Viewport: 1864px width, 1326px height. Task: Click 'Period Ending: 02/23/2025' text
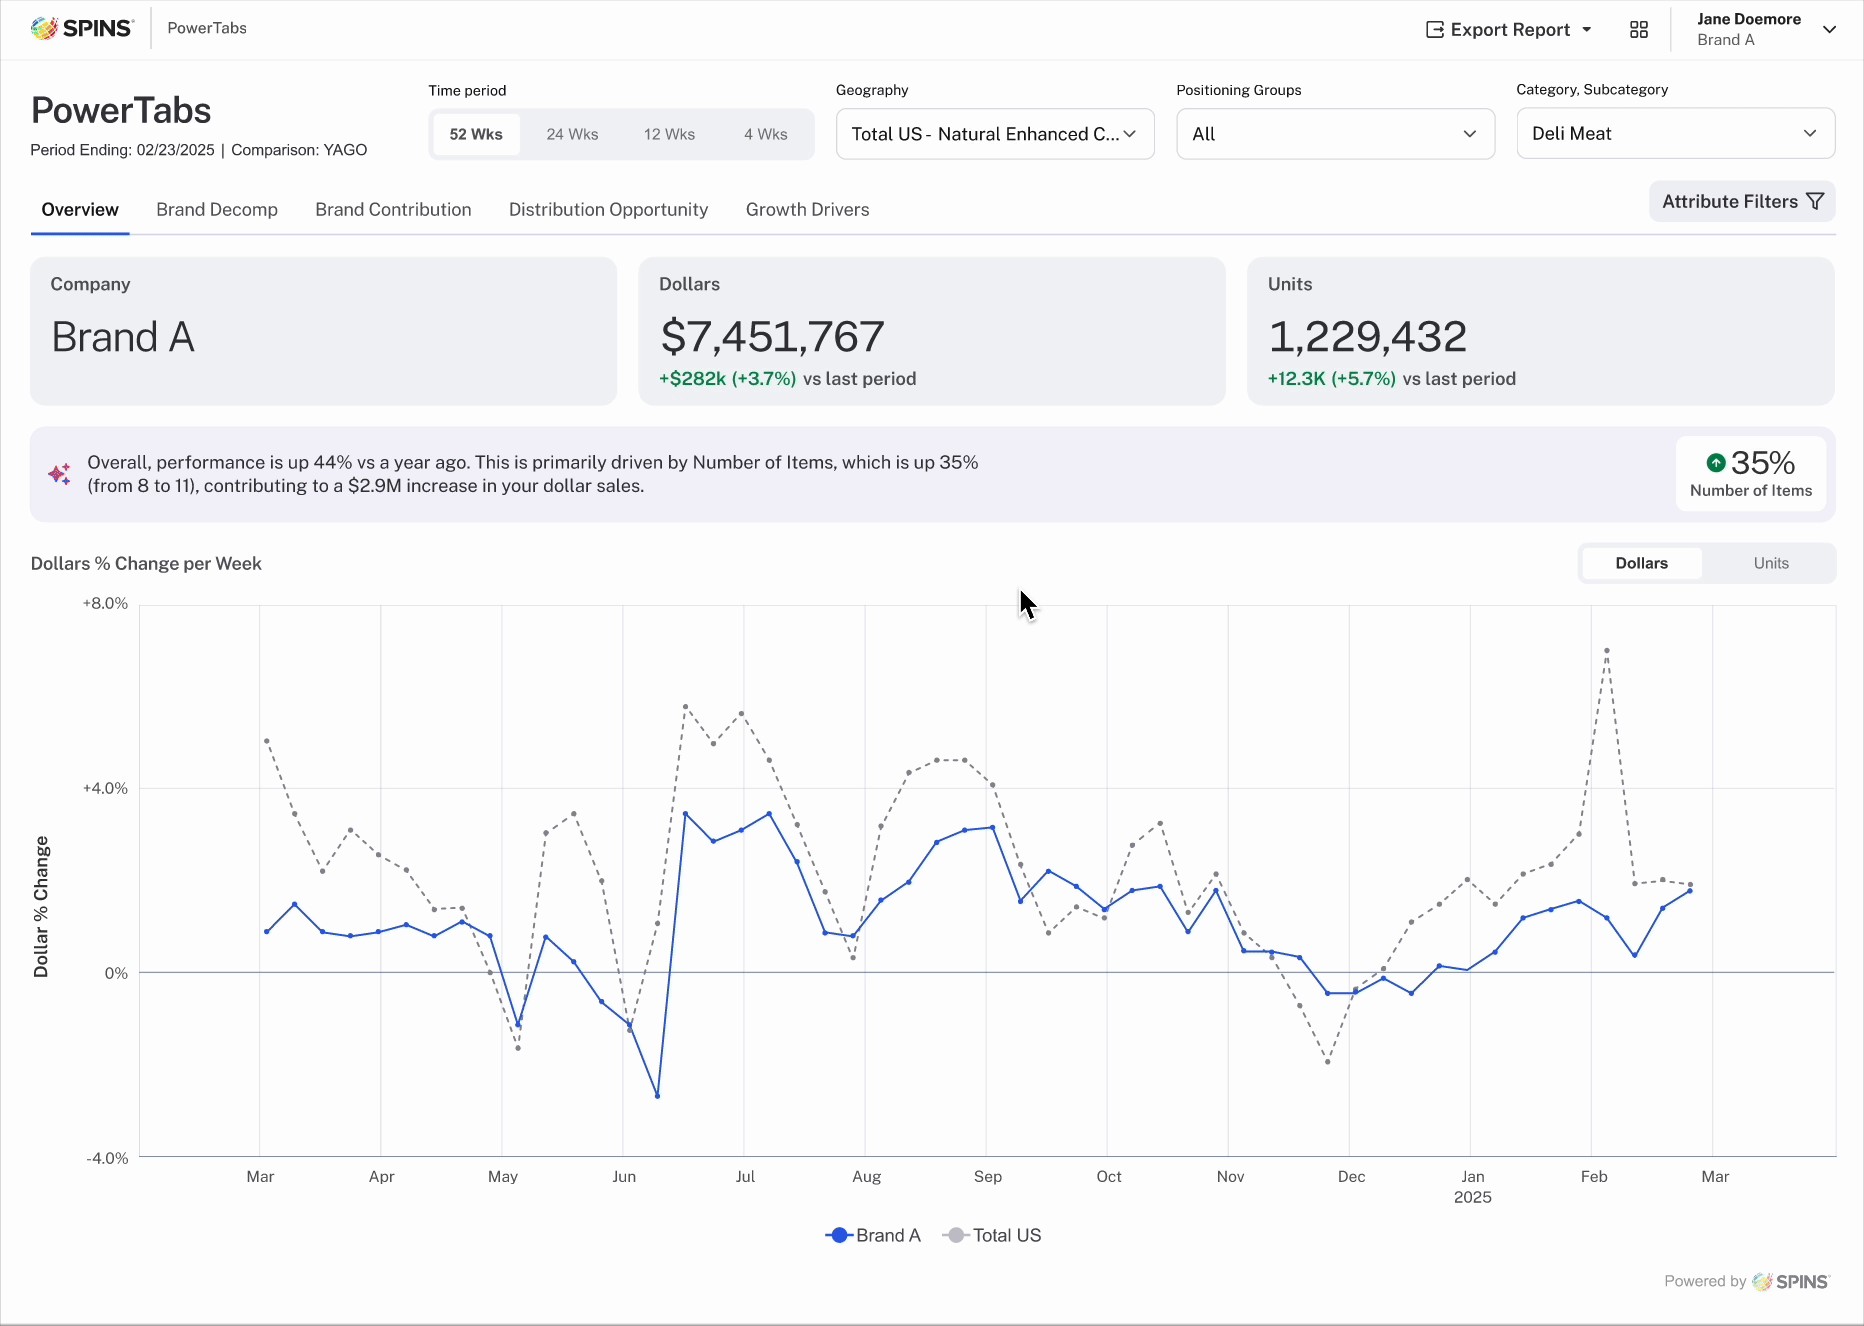click(123, 150)
